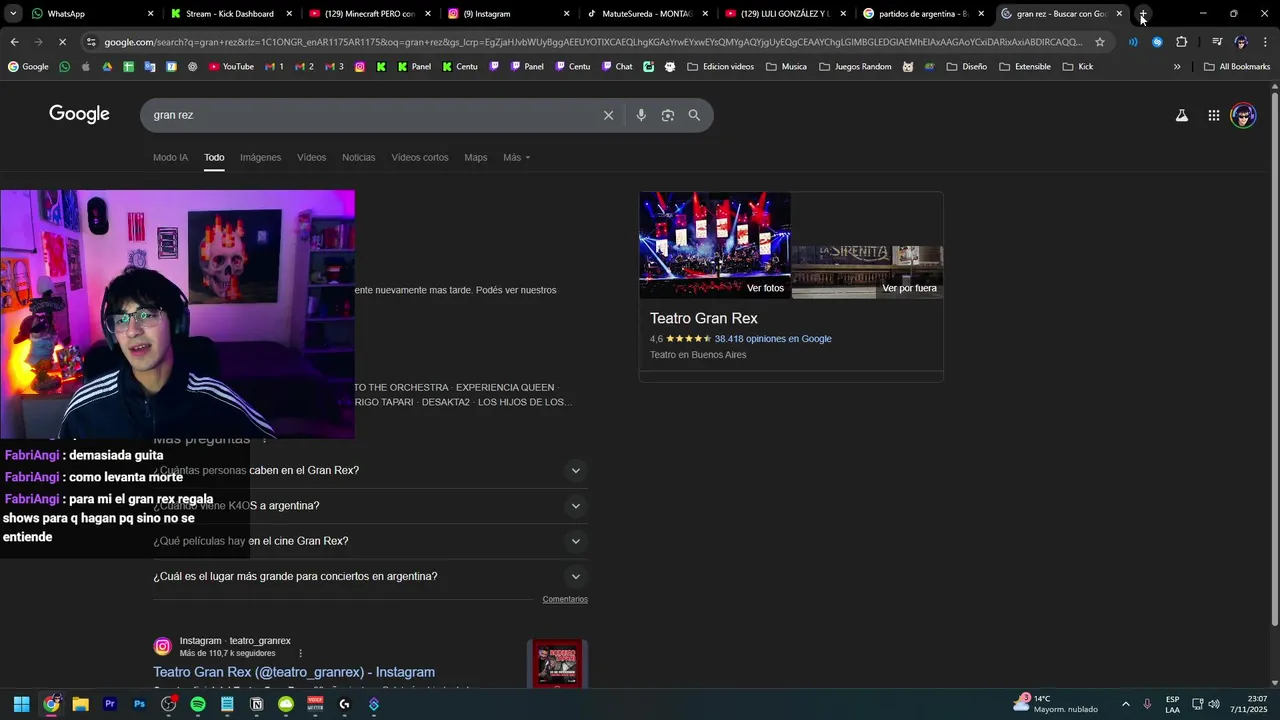Open Teatro Gran Rex Instagram result link

pyautogui.click(x=294, y=672)
